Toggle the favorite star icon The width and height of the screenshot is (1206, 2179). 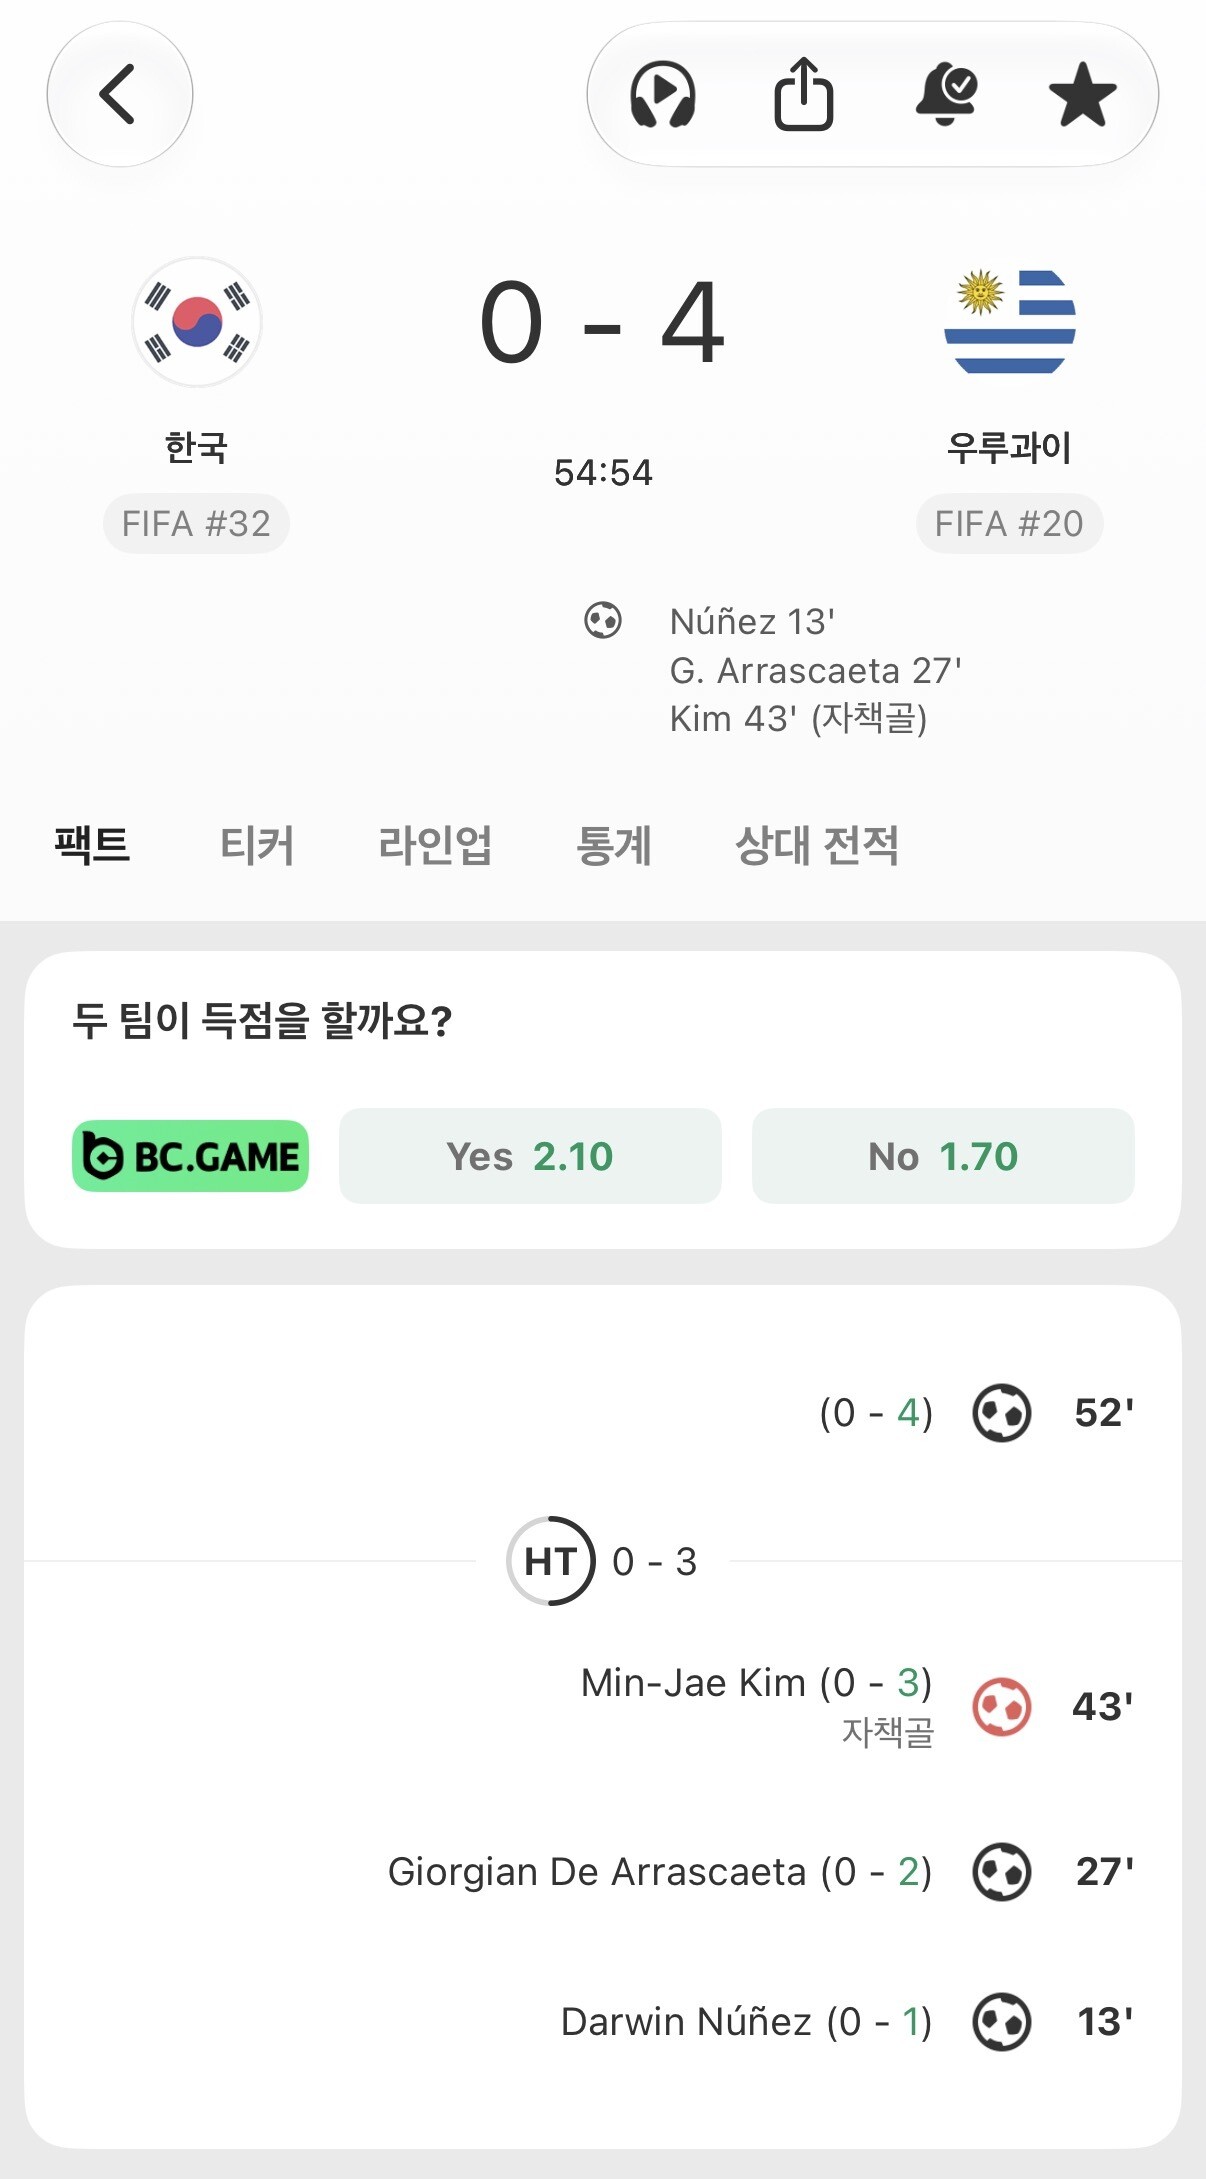point(1083,94)
